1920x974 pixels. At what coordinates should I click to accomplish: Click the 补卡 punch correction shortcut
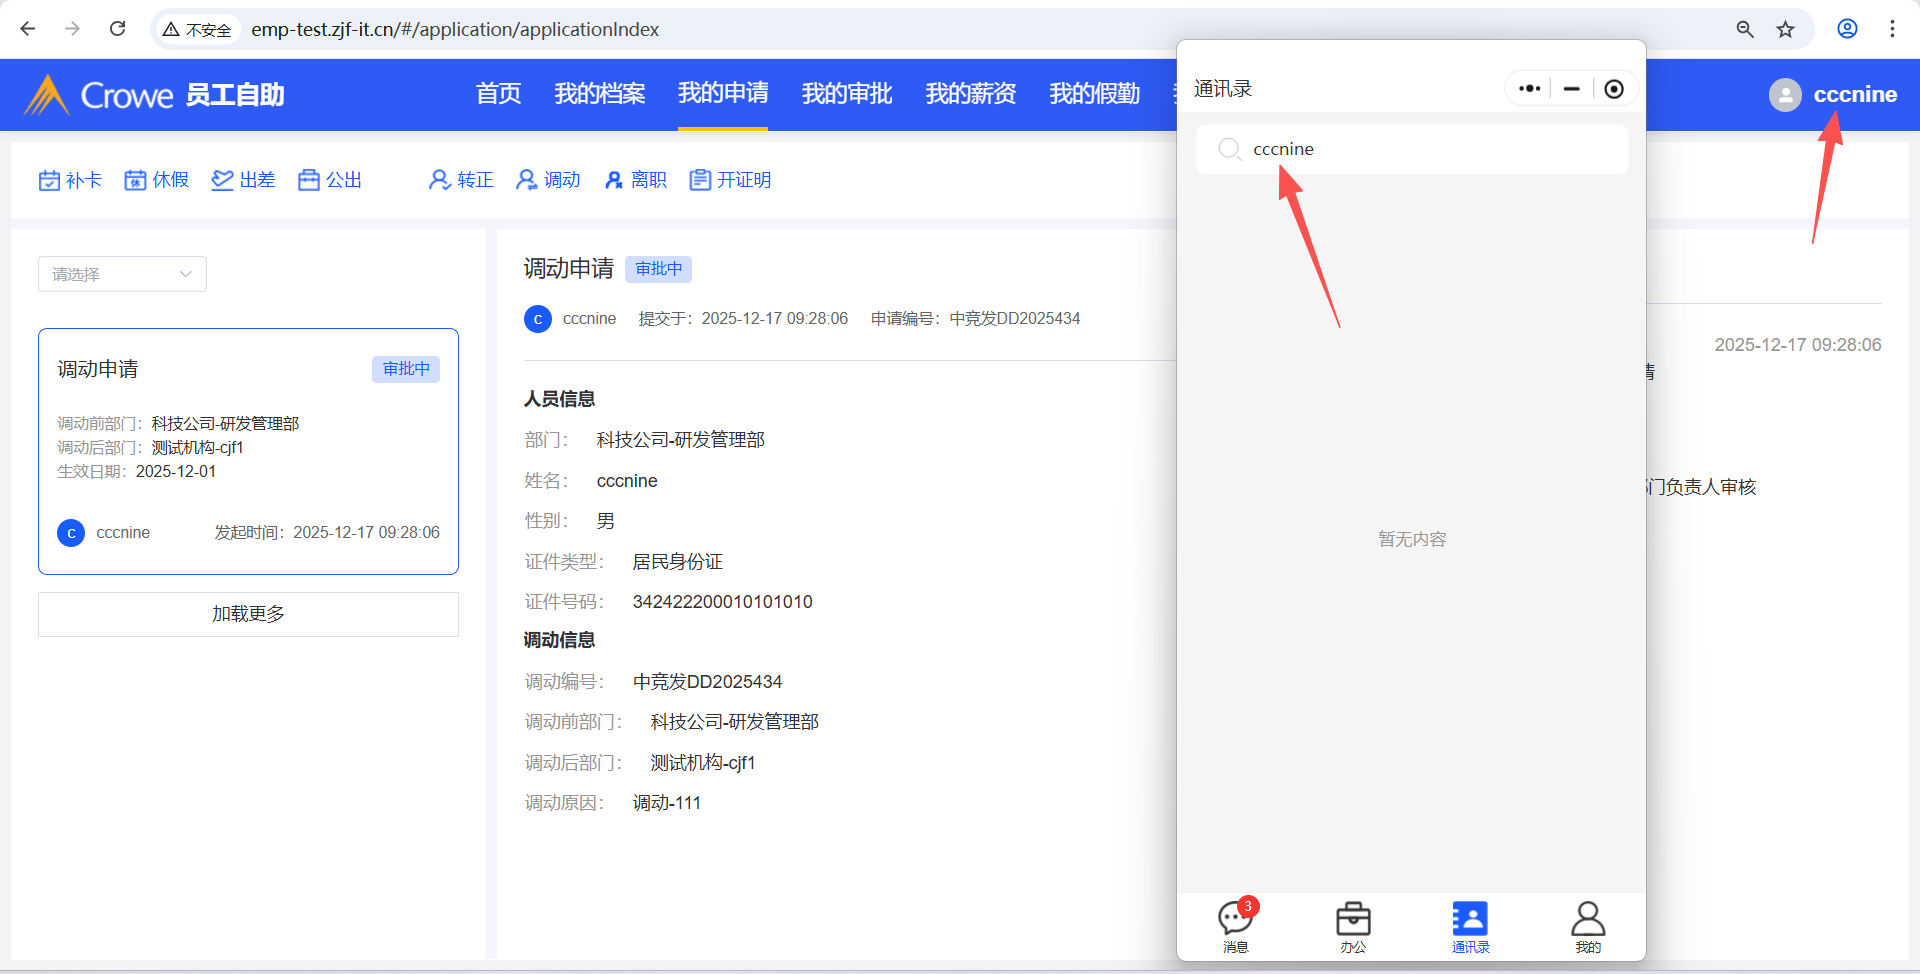pos(70,180)
